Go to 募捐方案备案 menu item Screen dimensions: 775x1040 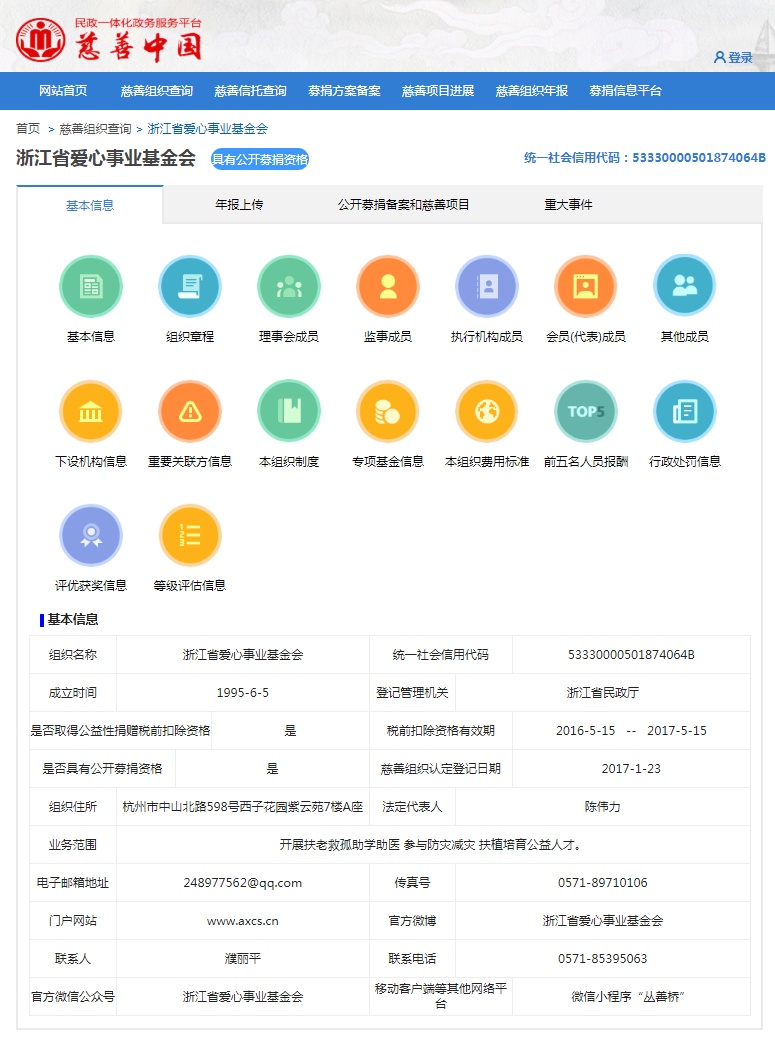[344, 91]
